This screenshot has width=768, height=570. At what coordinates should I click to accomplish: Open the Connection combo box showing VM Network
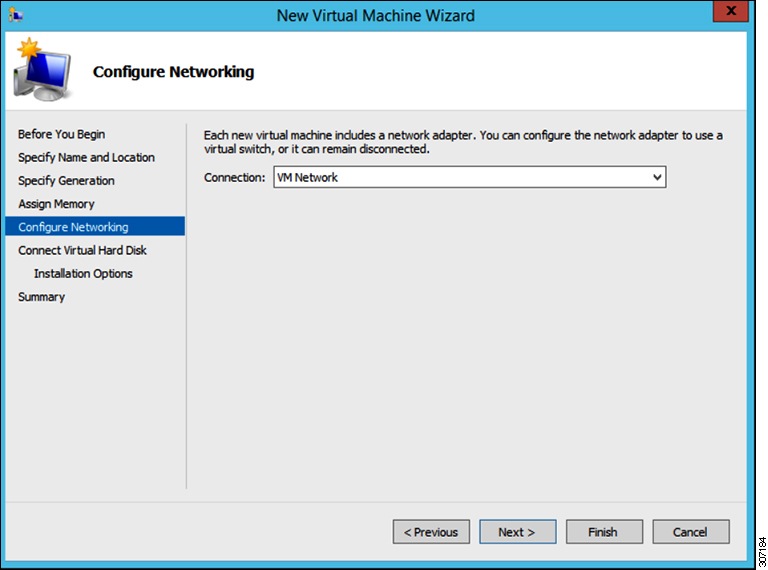point(460,177)
